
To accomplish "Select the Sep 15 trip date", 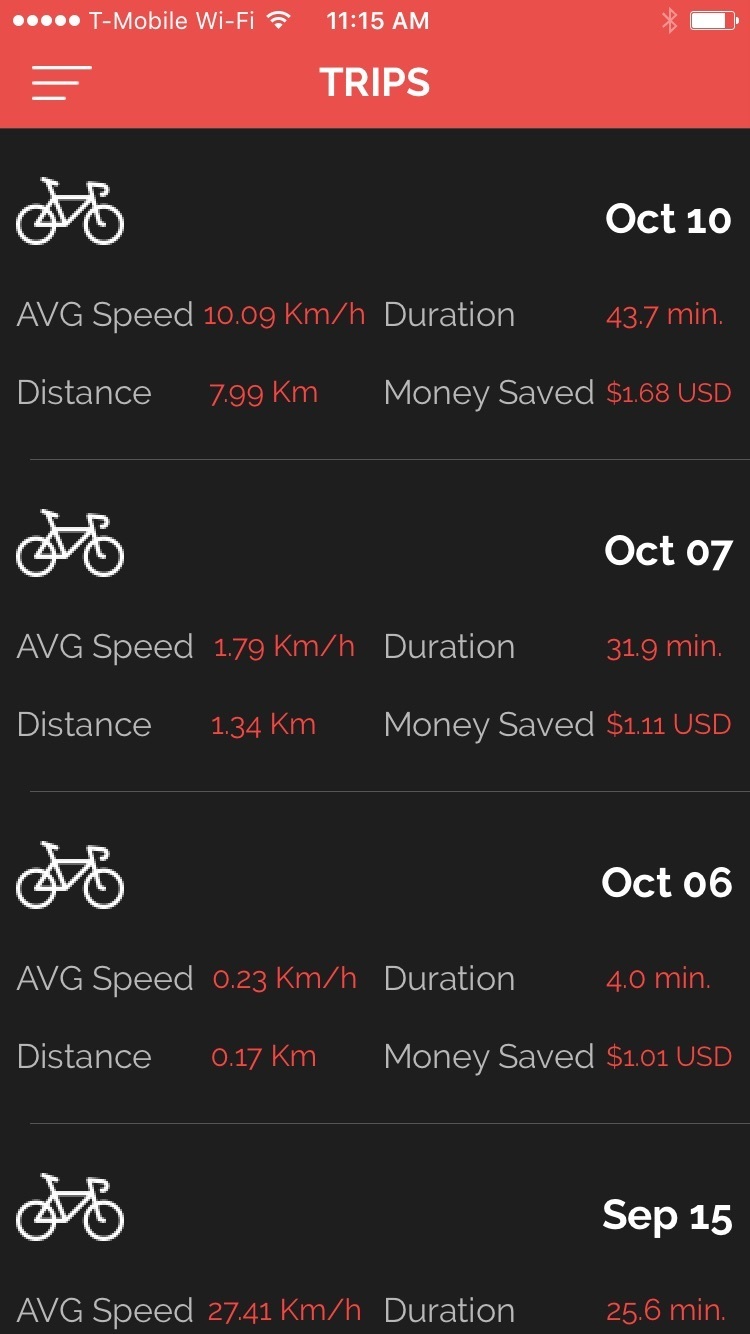I will click(667, 1215).
